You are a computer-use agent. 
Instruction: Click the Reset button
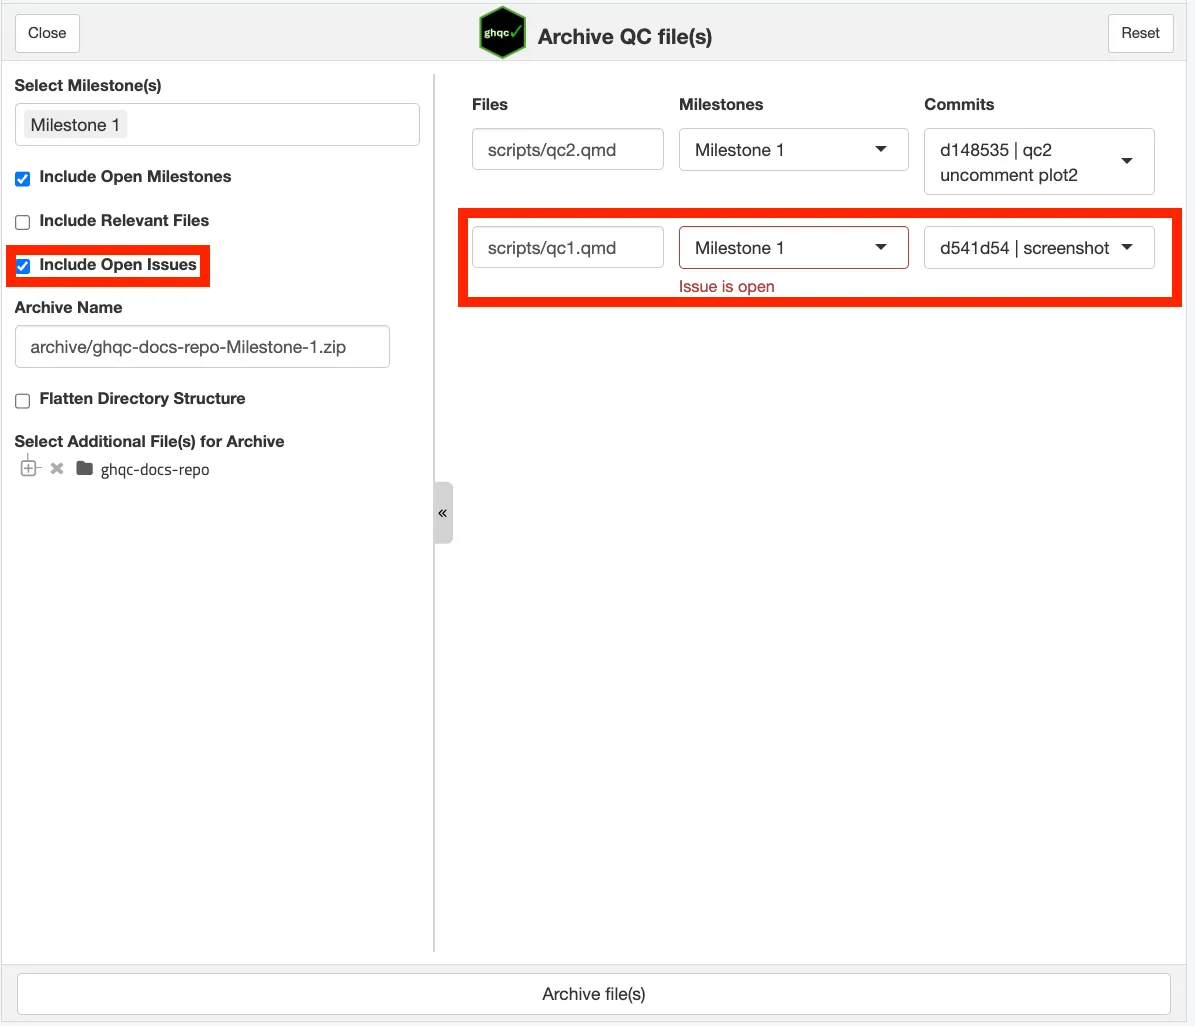pos(1140,33)
